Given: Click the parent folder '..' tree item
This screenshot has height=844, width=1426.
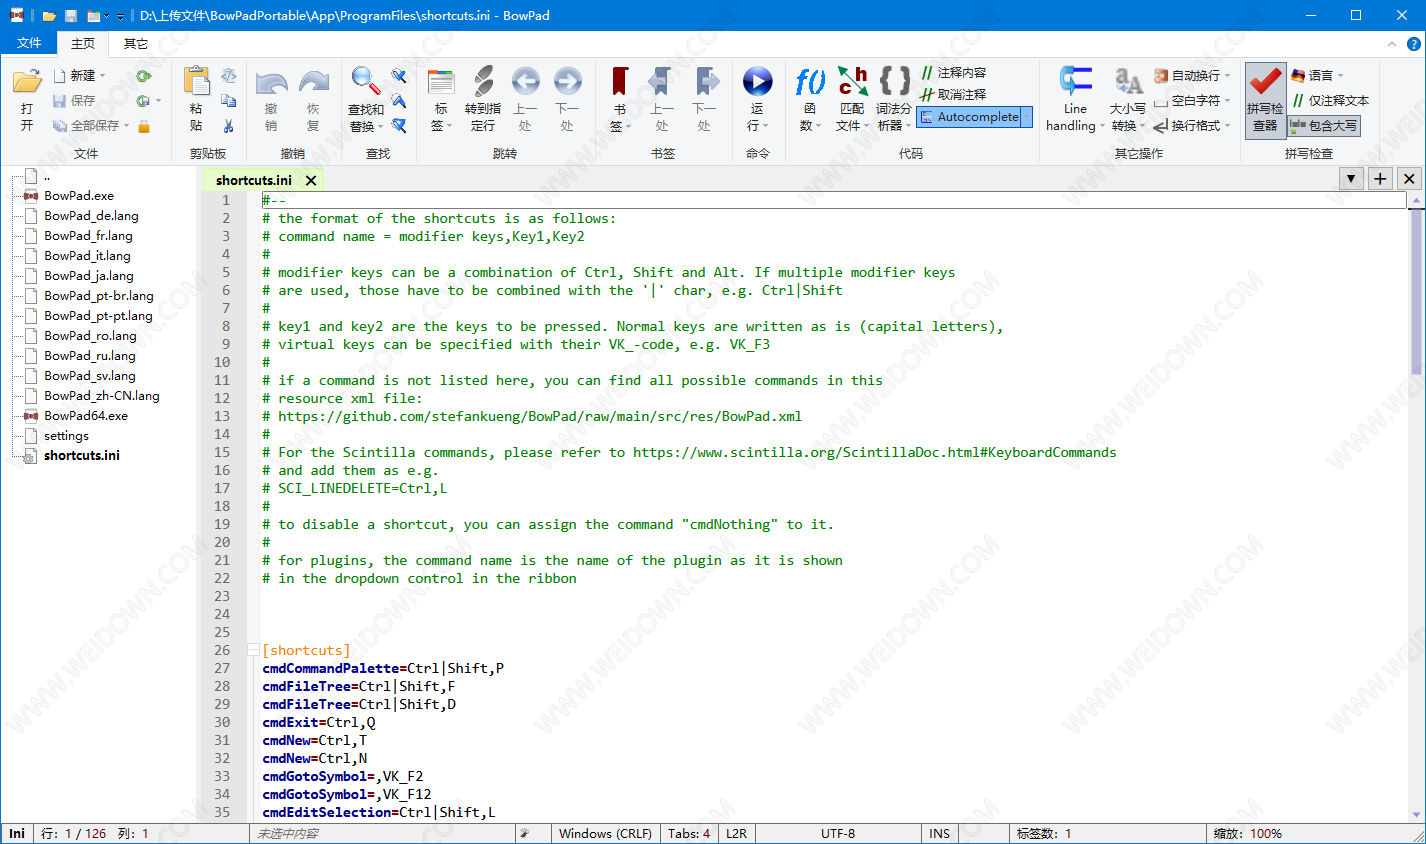Looking at the screenshot, I should pyautogui.click(x=46, y=176).
